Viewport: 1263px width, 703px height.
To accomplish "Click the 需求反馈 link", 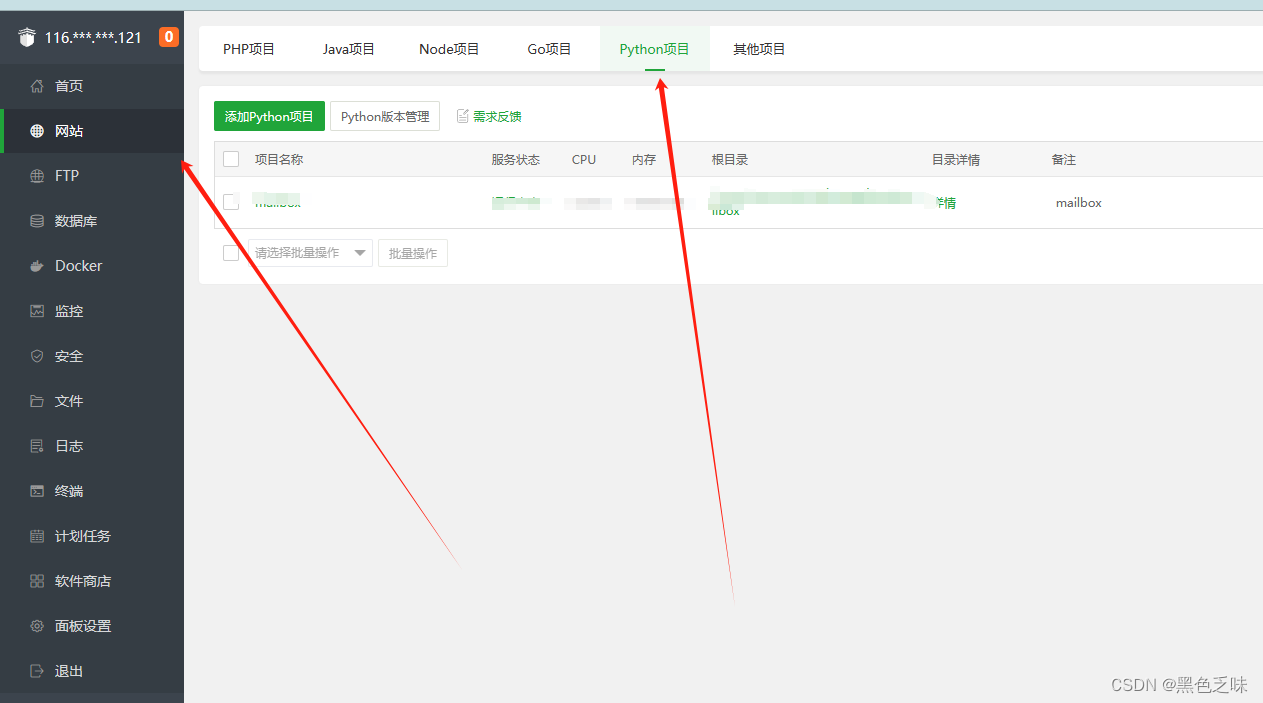I will [497, 117].
